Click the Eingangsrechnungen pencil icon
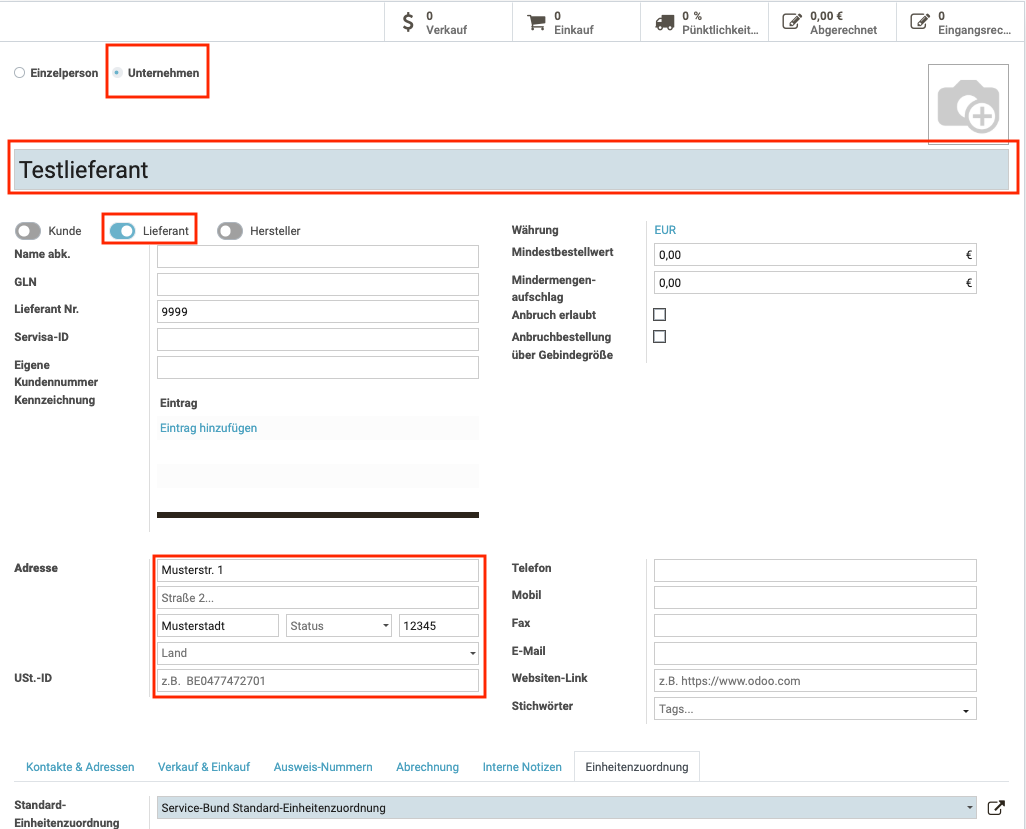This screenshot has width=1026, height=829. point(920,22)
